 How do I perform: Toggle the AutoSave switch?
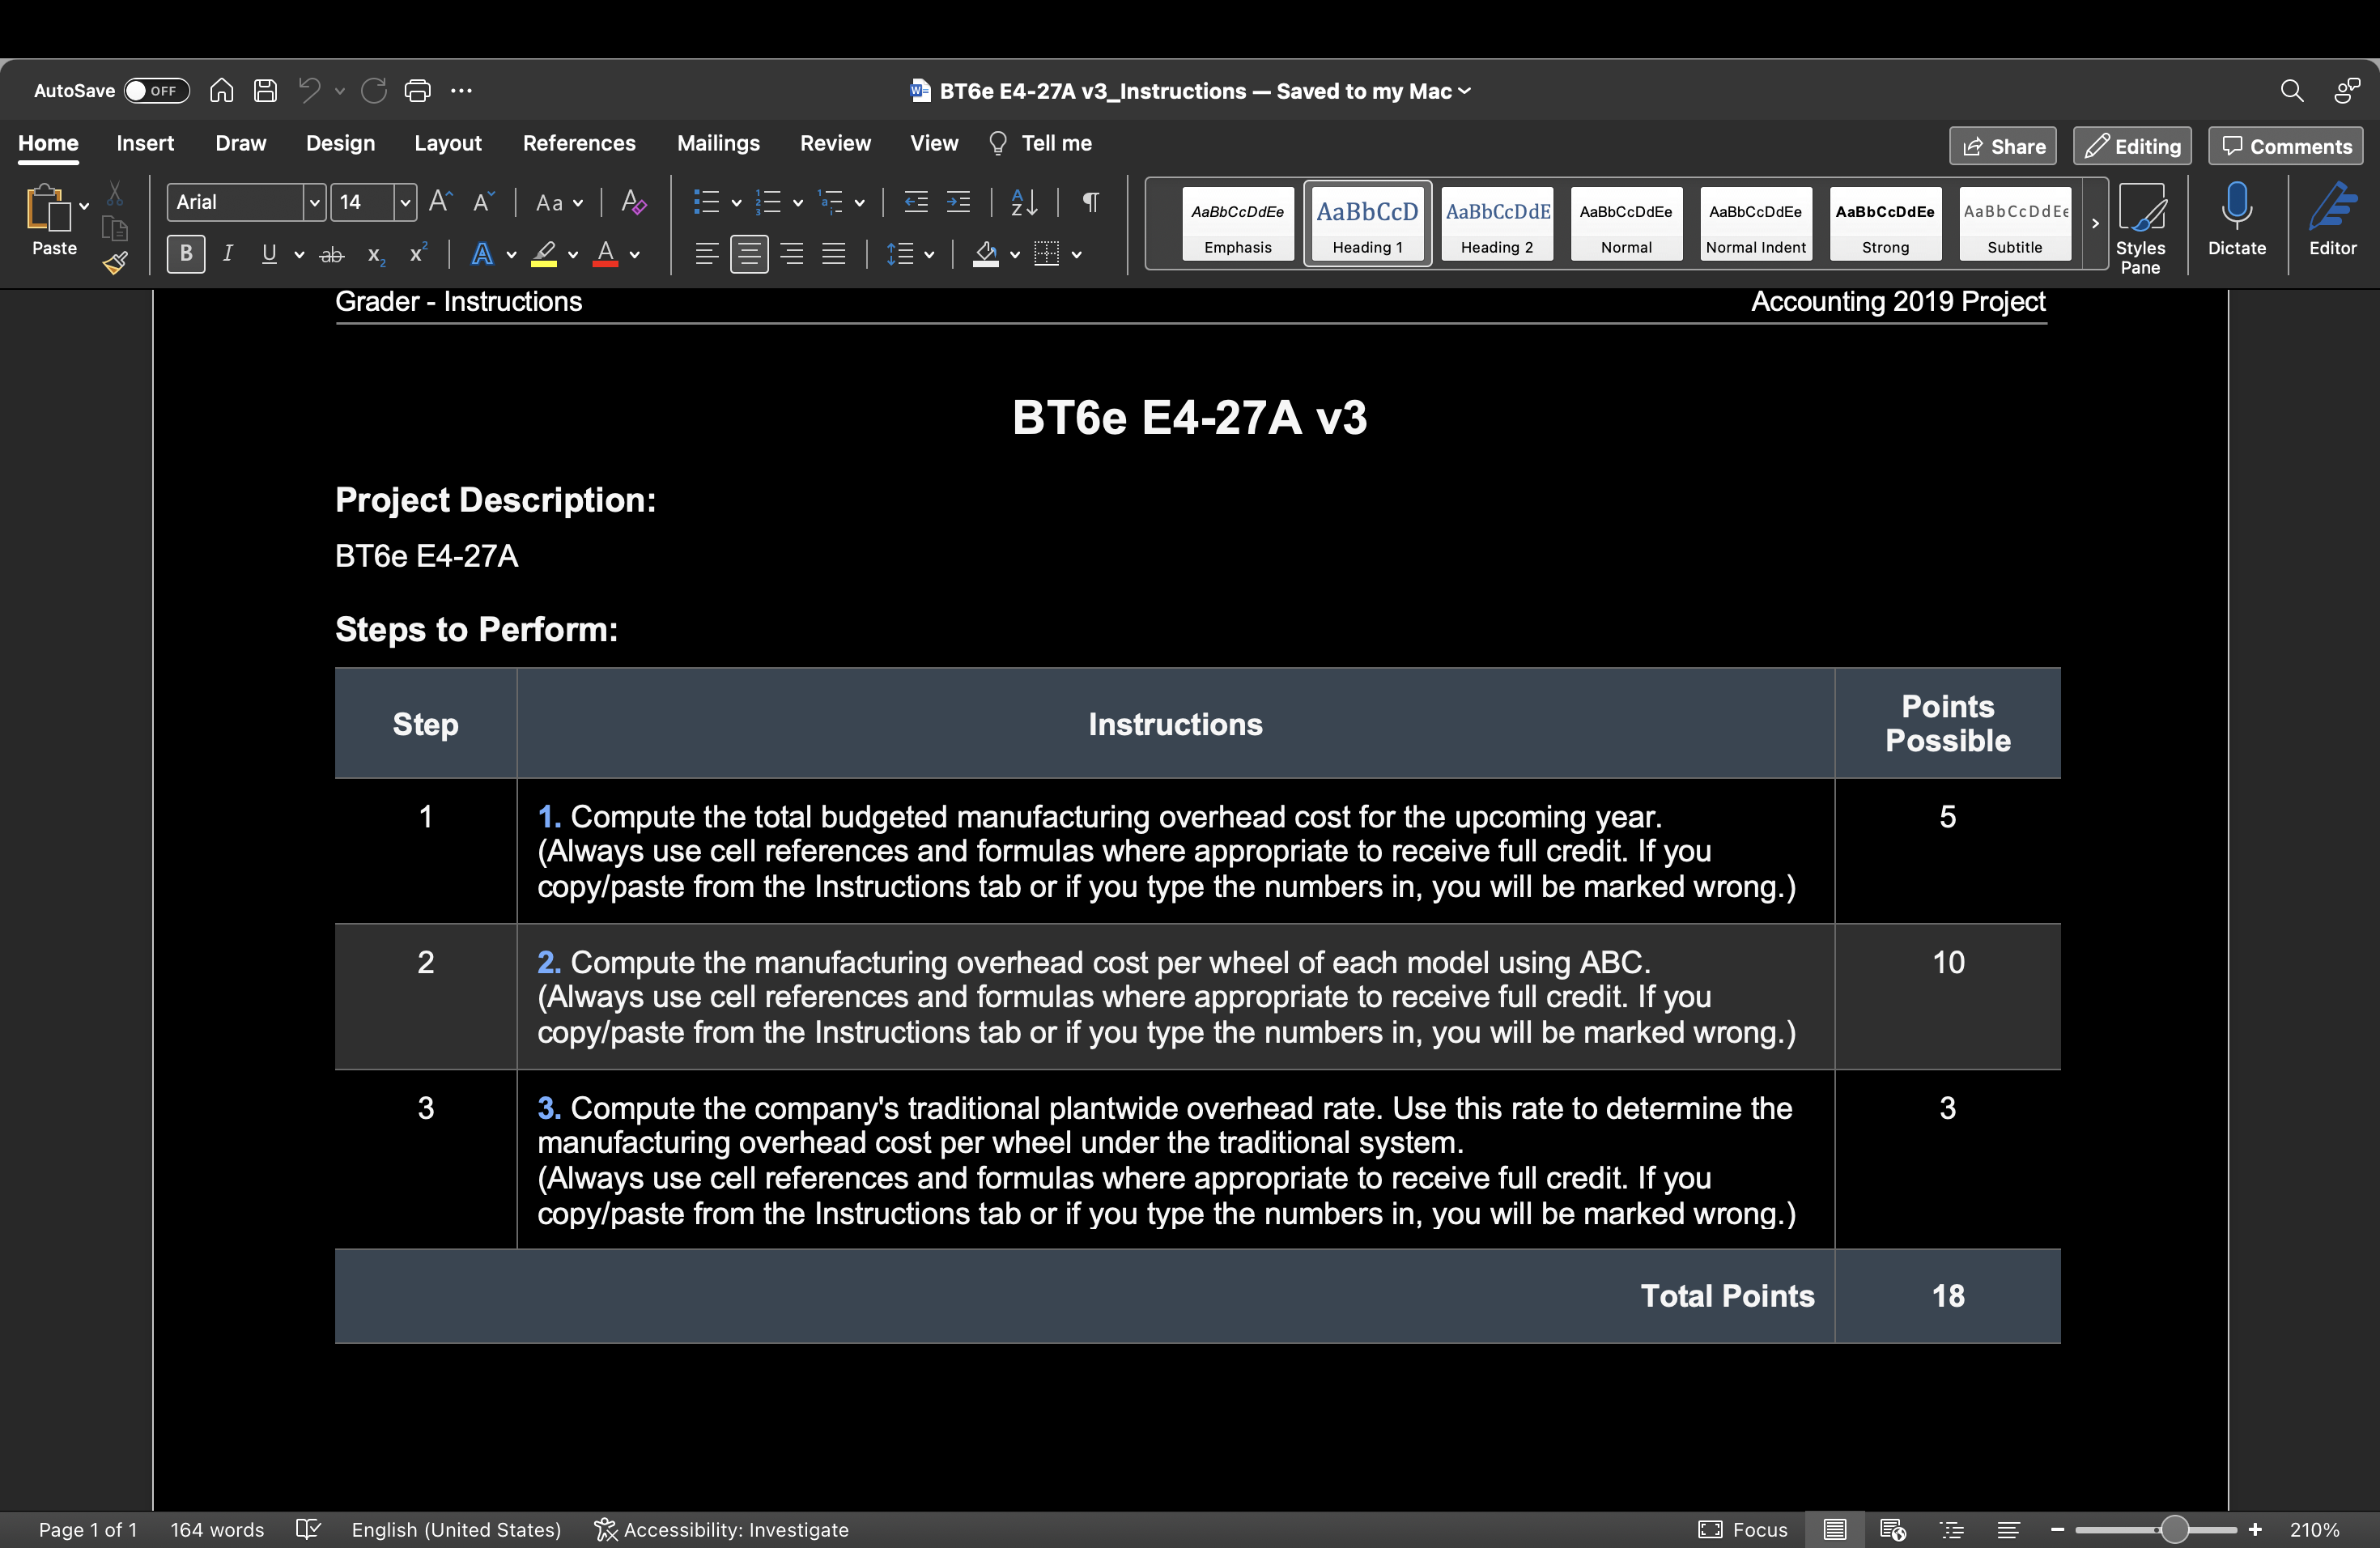[x=156, y=91]
